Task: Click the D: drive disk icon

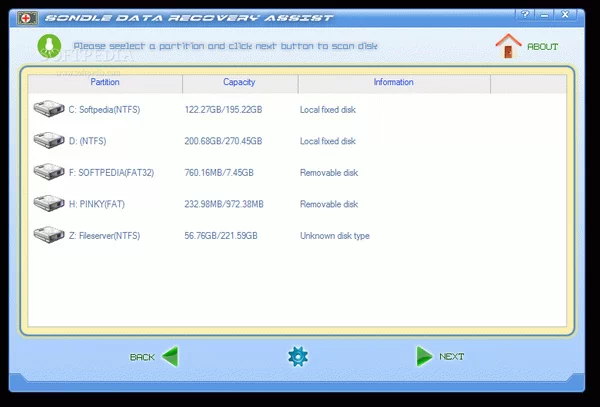Action: [x=48, y=140]
